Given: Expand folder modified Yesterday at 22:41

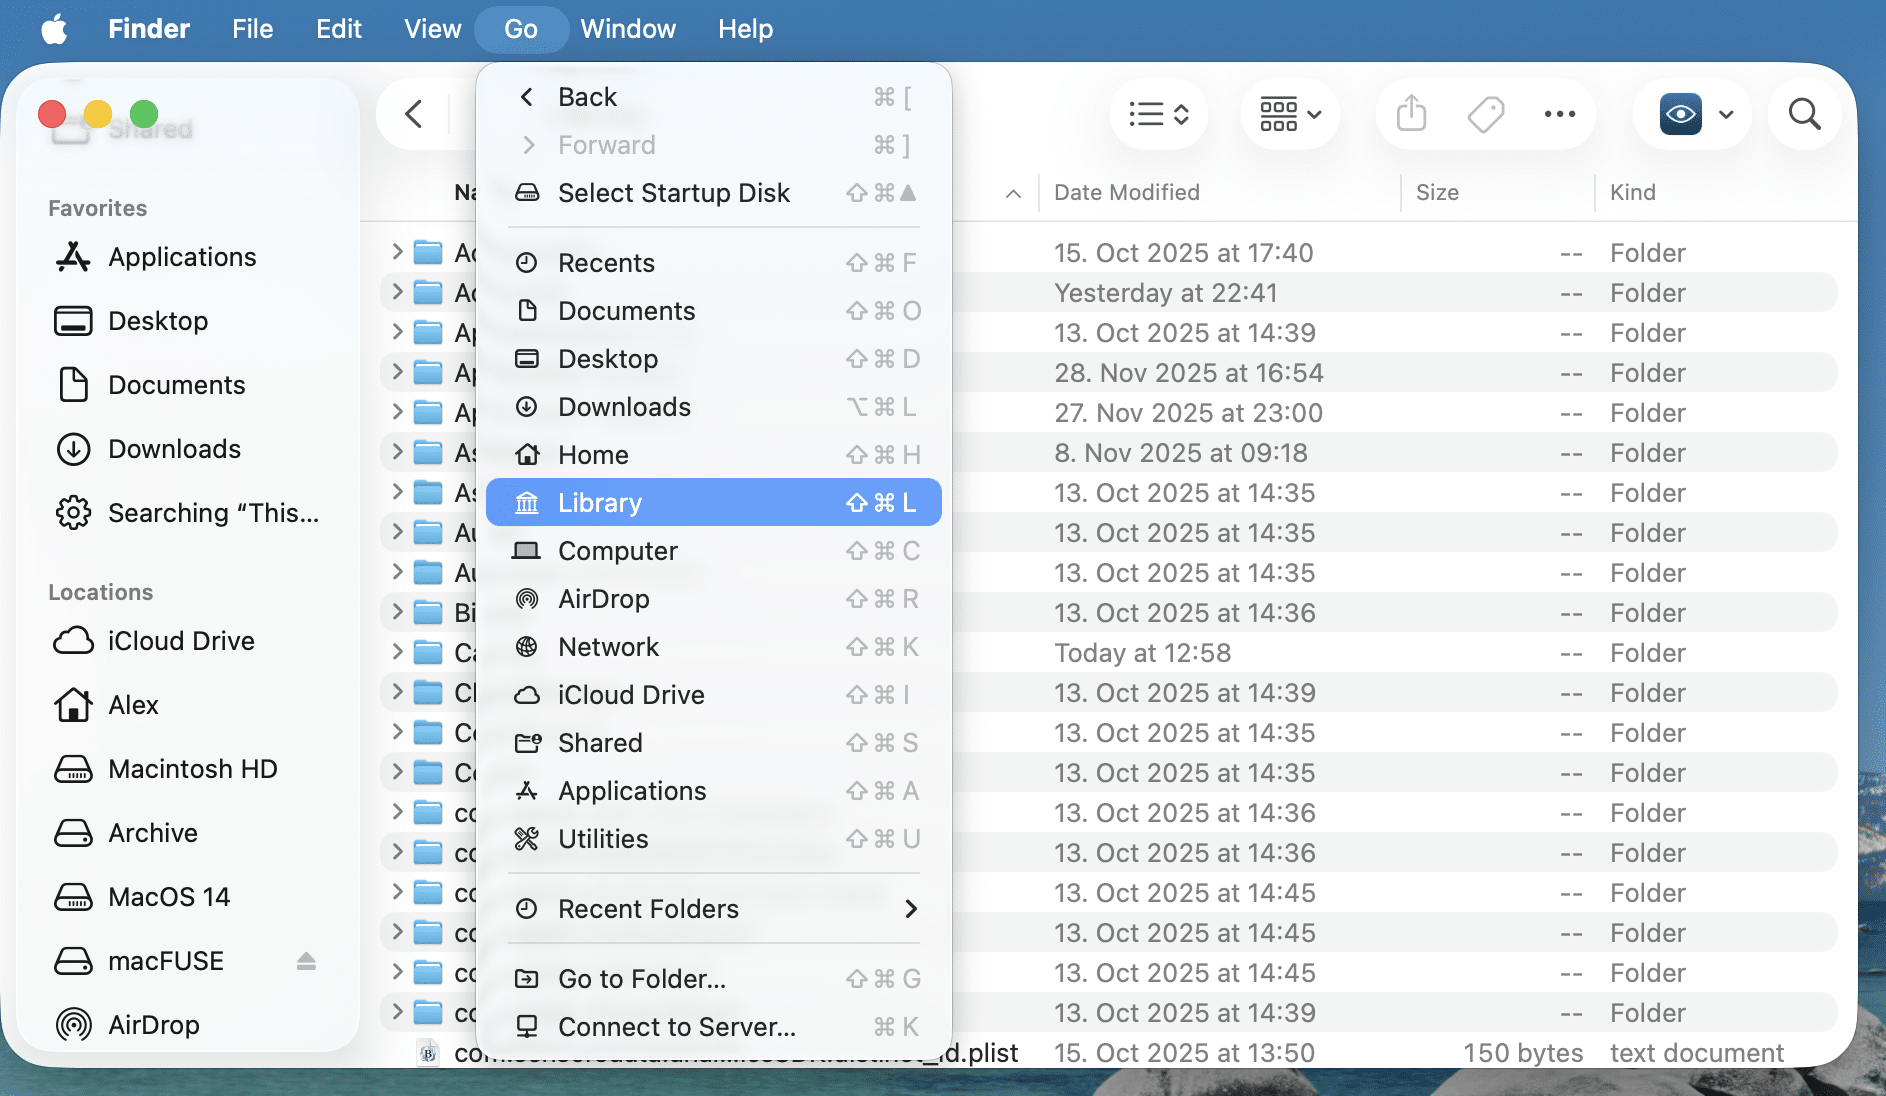Looking at the screenshot, I should pyautogui.click(x=397, y=292).
